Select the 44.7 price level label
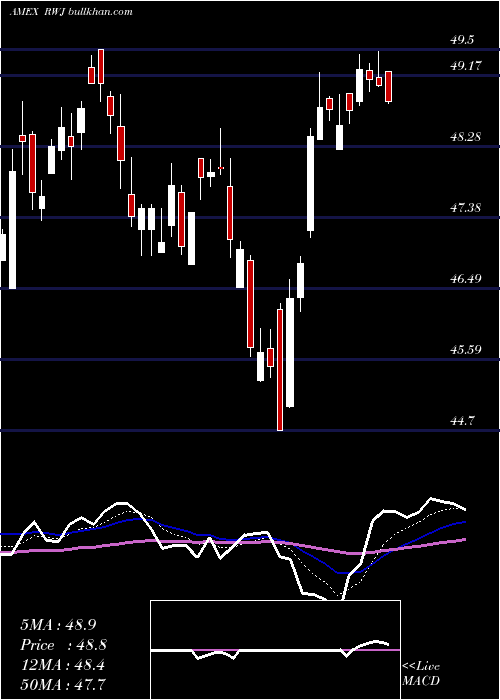The width and height of the screenshot is (500, 700). [x=462, y=421]
